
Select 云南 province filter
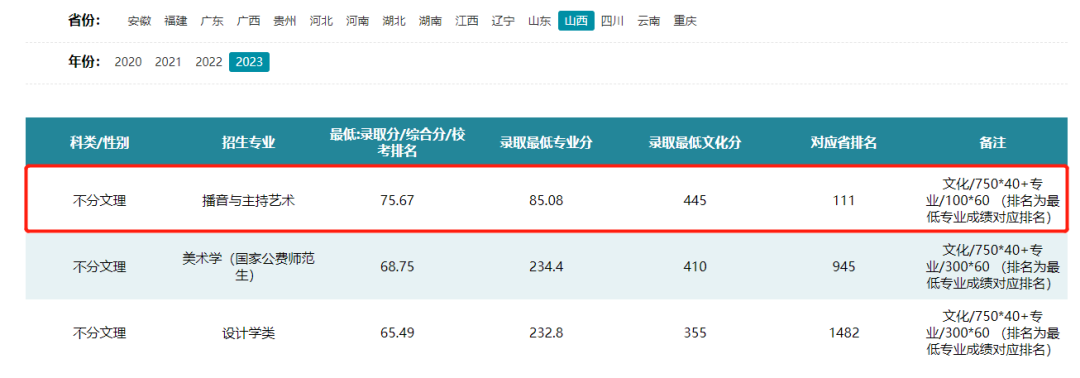coord(649,21)
